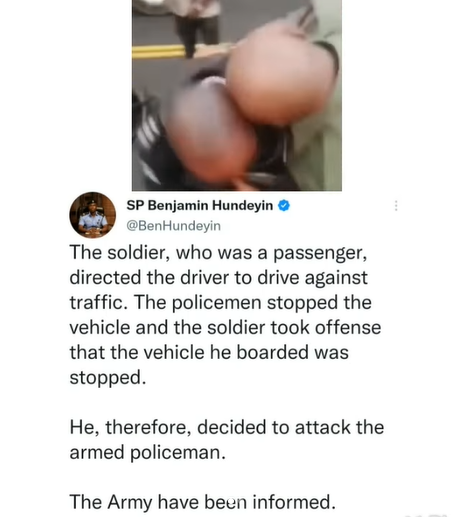Screen dimensions: 453x517
Task: Click the line 'that the vehicle he boarded was'
Action: [209, 353]
